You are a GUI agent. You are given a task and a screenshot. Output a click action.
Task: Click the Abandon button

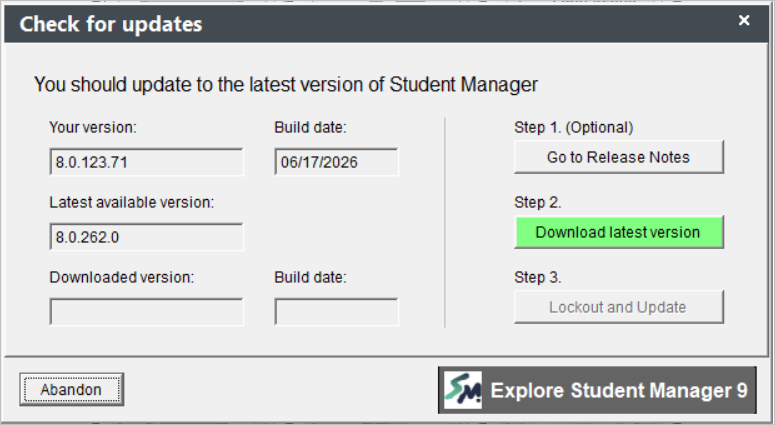click(x=72, y=389)
